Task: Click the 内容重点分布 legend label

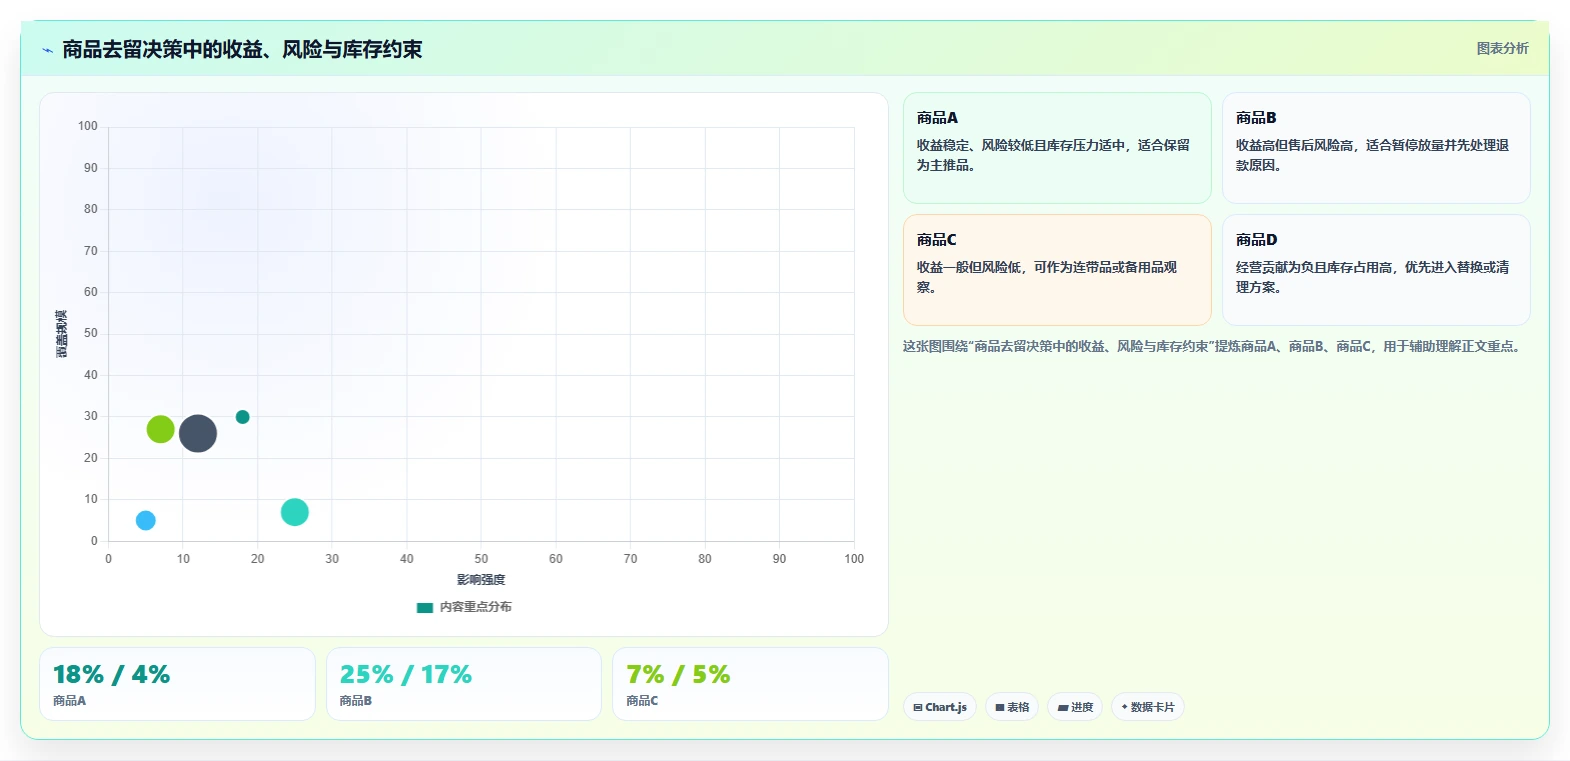Action: pyautogui.click(x=476, y=607)
